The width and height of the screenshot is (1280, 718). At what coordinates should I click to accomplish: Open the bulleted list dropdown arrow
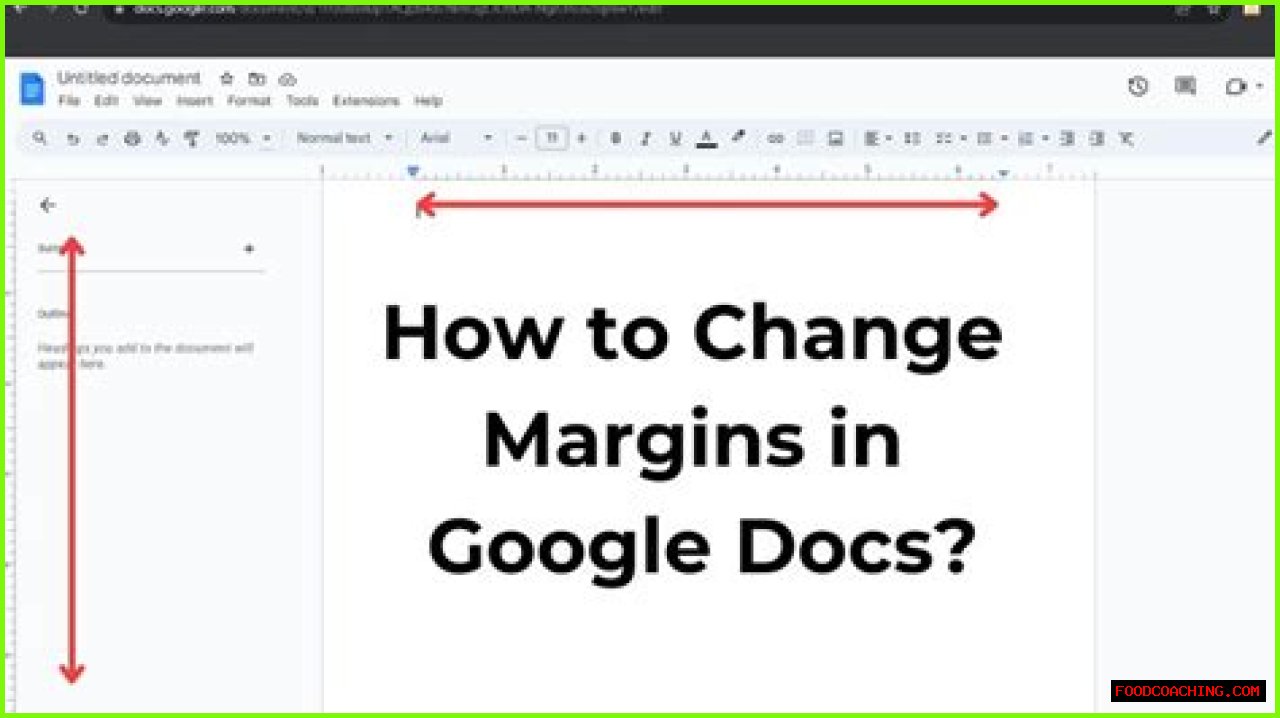[1004, 139]
